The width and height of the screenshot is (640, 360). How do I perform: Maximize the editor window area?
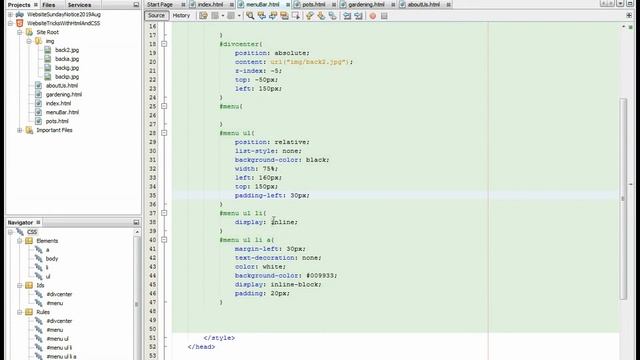click(x=630, y=4)
